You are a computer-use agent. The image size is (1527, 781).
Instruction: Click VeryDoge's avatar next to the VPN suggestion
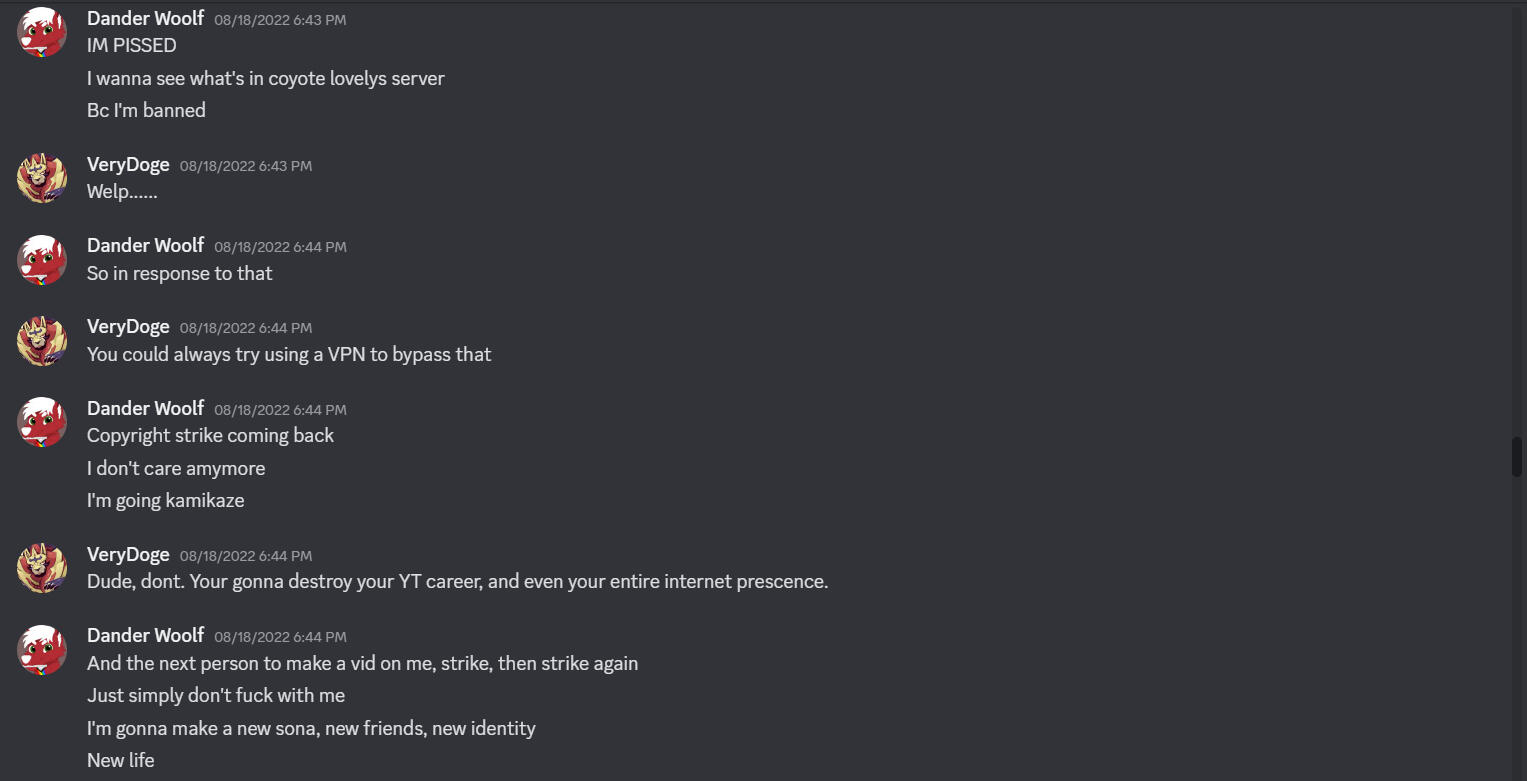pyautogui.click(x=42, y=340)
